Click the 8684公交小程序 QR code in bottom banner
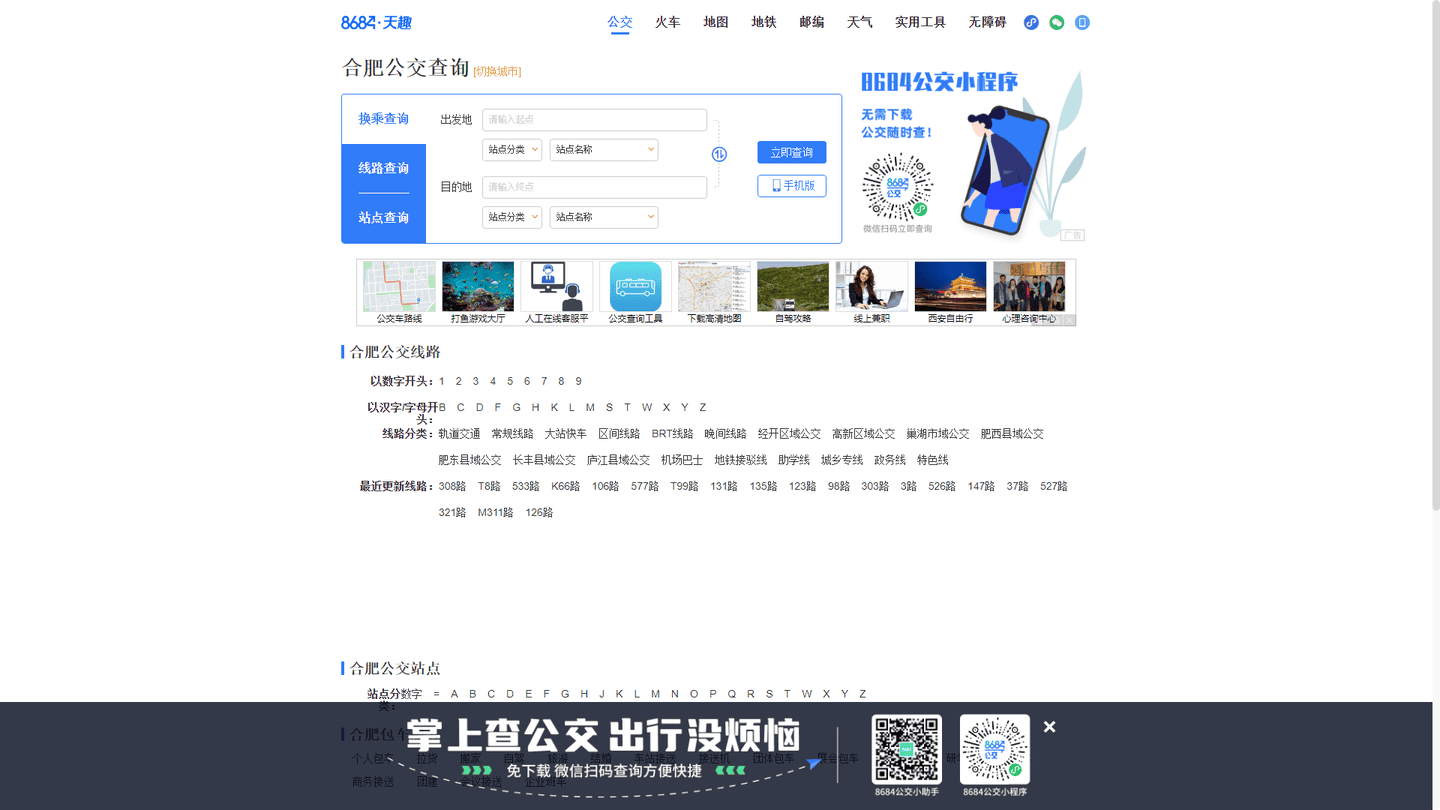The height and width of the screenshot is (810, 1440). [995, 749]
